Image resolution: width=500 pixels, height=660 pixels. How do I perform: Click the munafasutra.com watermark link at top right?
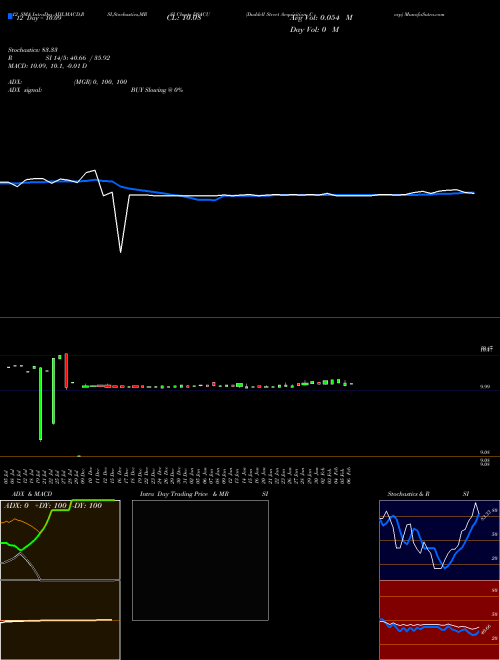coord(424,14)
